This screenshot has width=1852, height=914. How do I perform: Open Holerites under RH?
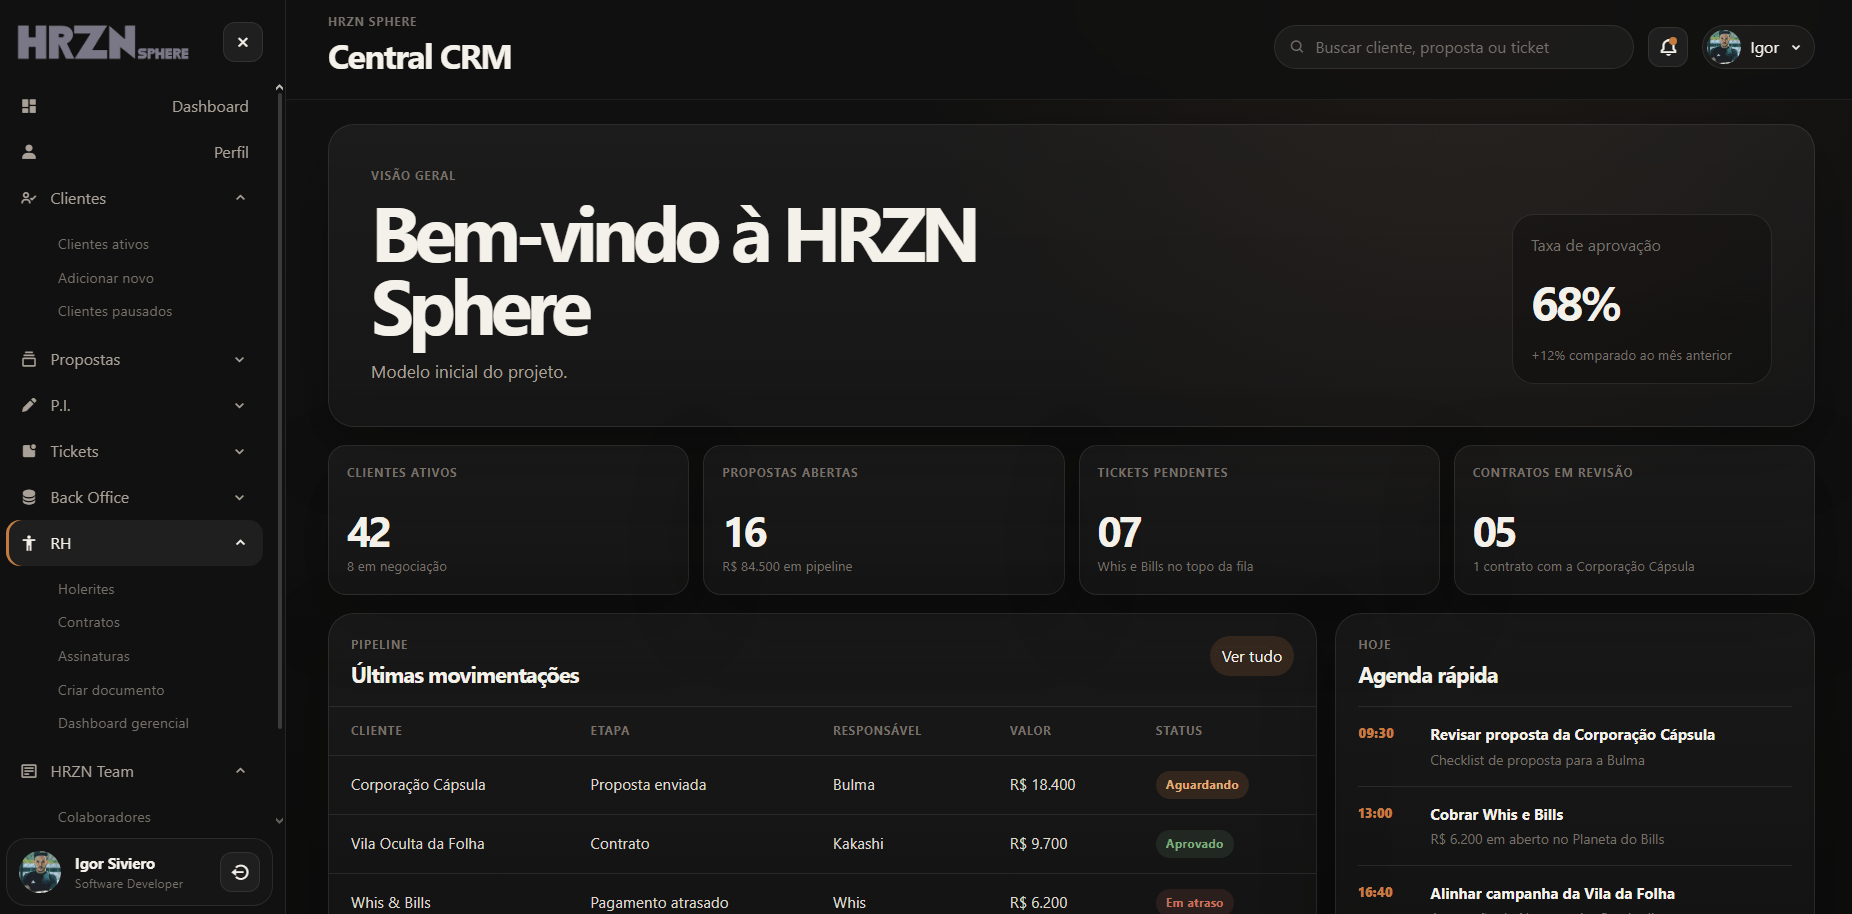[x=86, y=589]
